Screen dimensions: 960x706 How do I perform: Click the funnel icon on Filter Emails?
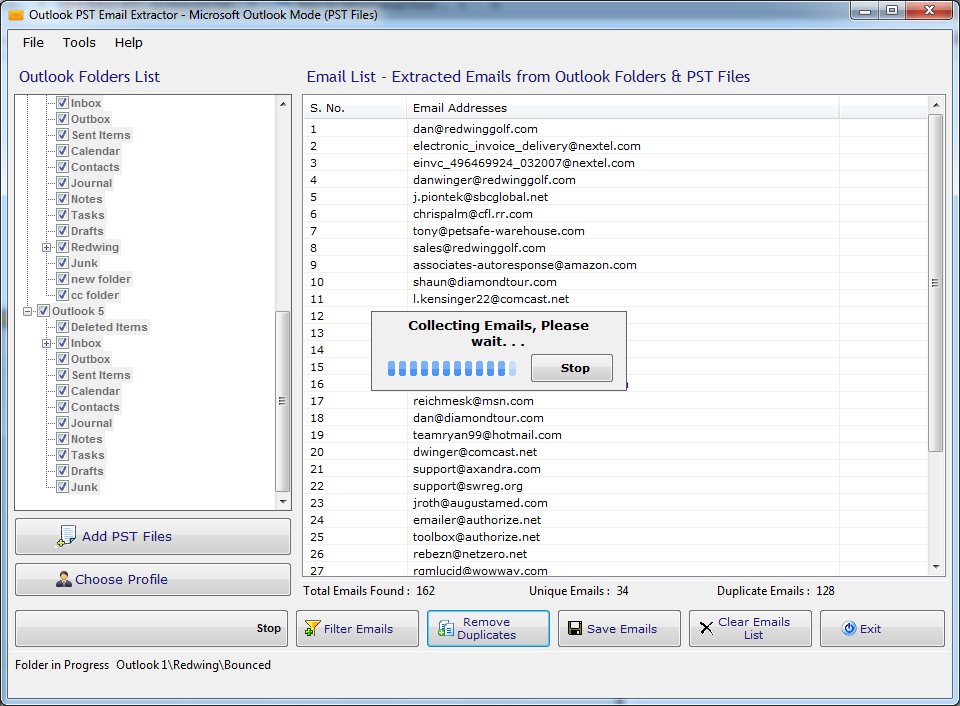pyautogui.click(x=312, y=628)
